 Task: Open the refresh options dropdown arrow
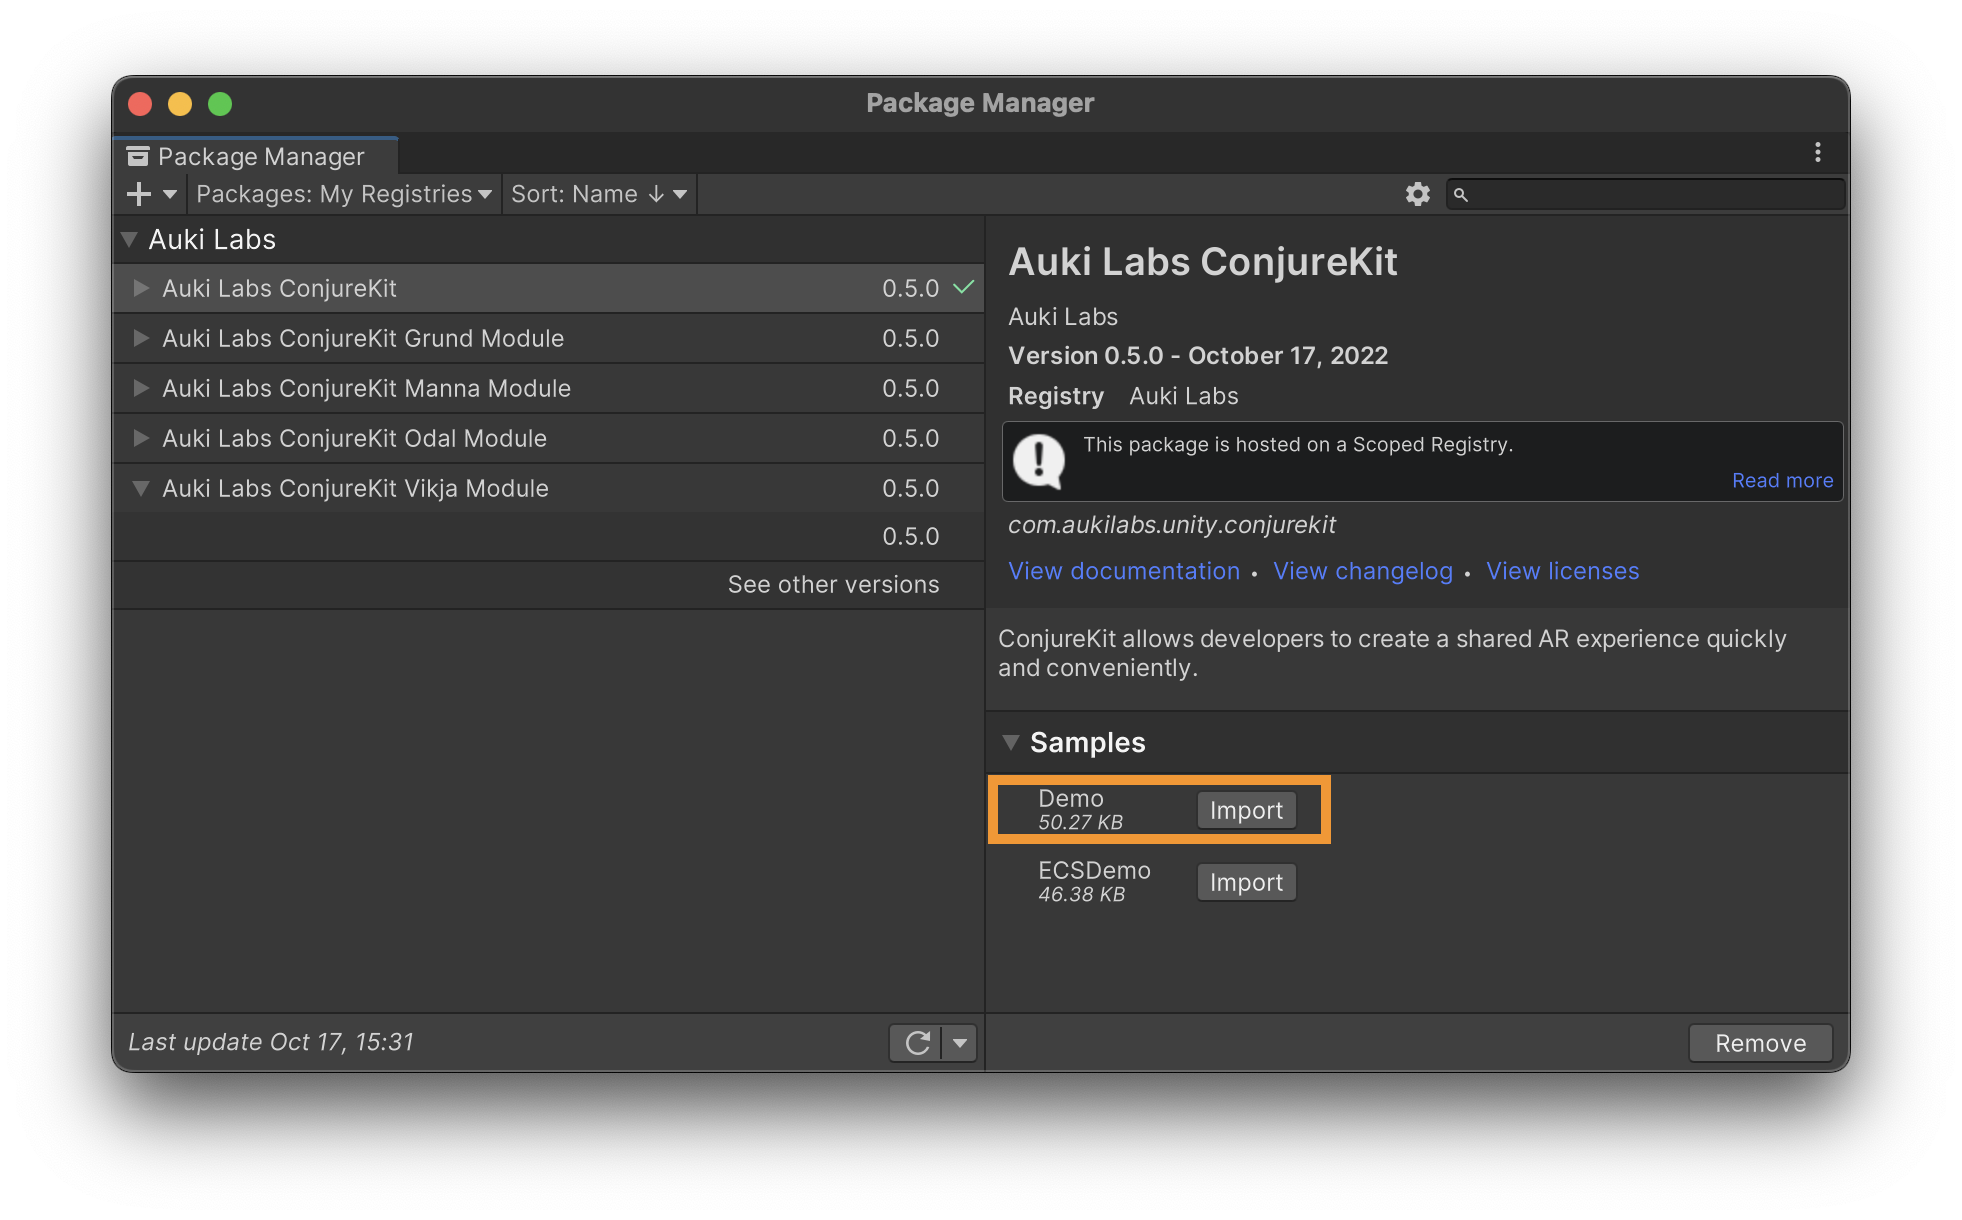(960, 1043)
